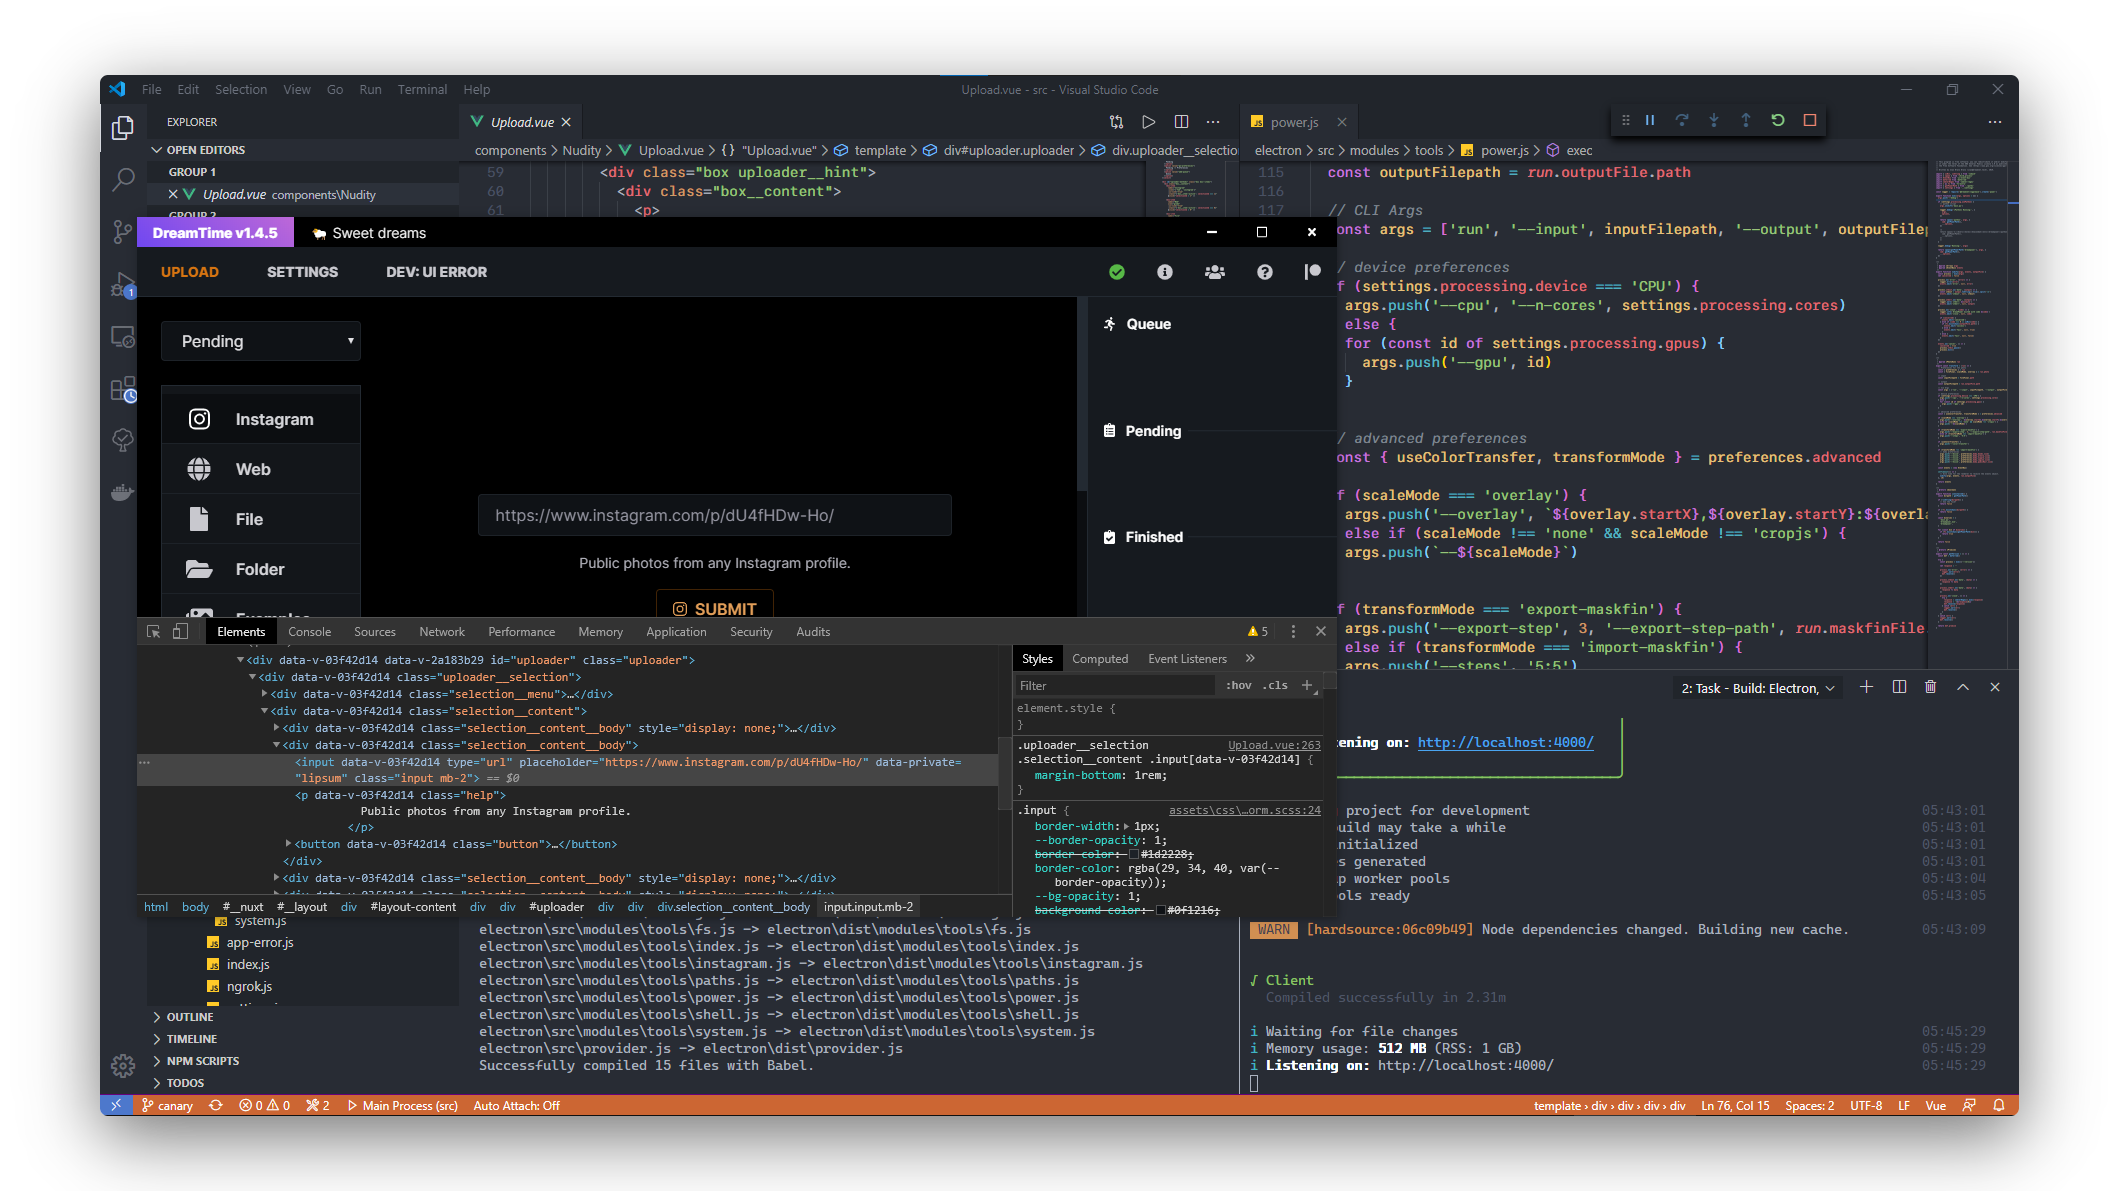This screenshot has height=1191, width=2119.
Task: Open the Pending dropdown in DreamTime
Action: pos(261,341)
